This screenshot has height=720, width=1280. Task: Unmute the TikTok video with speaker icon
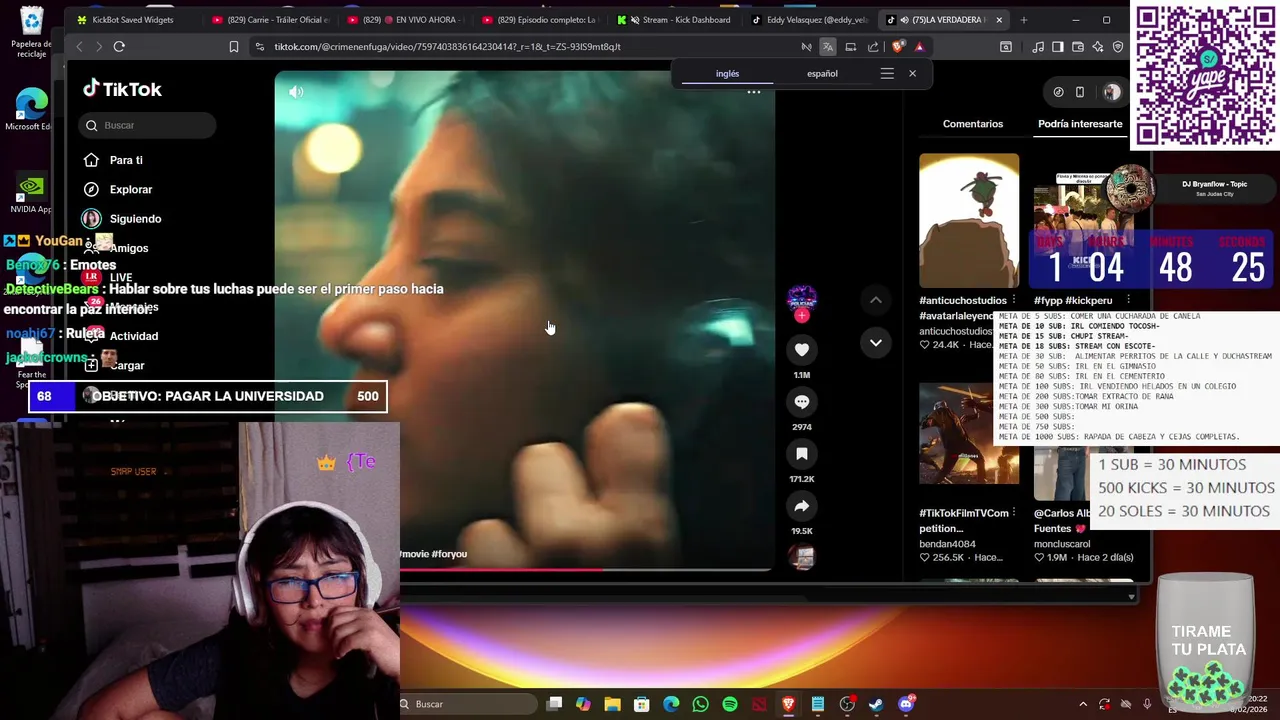tap(296, 92)
